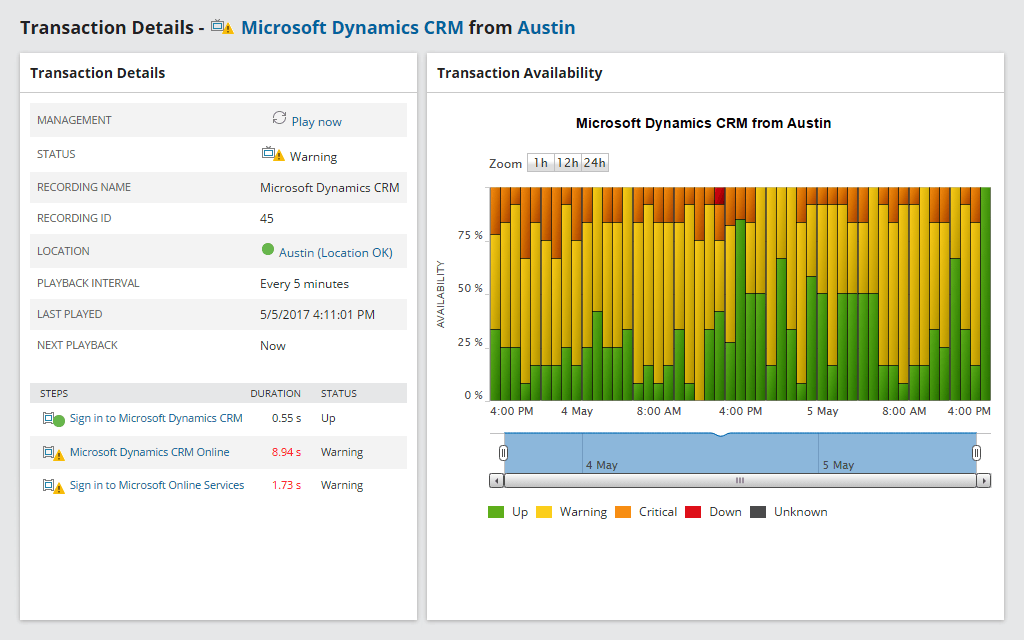
Task: Click the recording icon beside Sign in to Microsoft Dynamics CRM
Action: click(x=47, y=417)
